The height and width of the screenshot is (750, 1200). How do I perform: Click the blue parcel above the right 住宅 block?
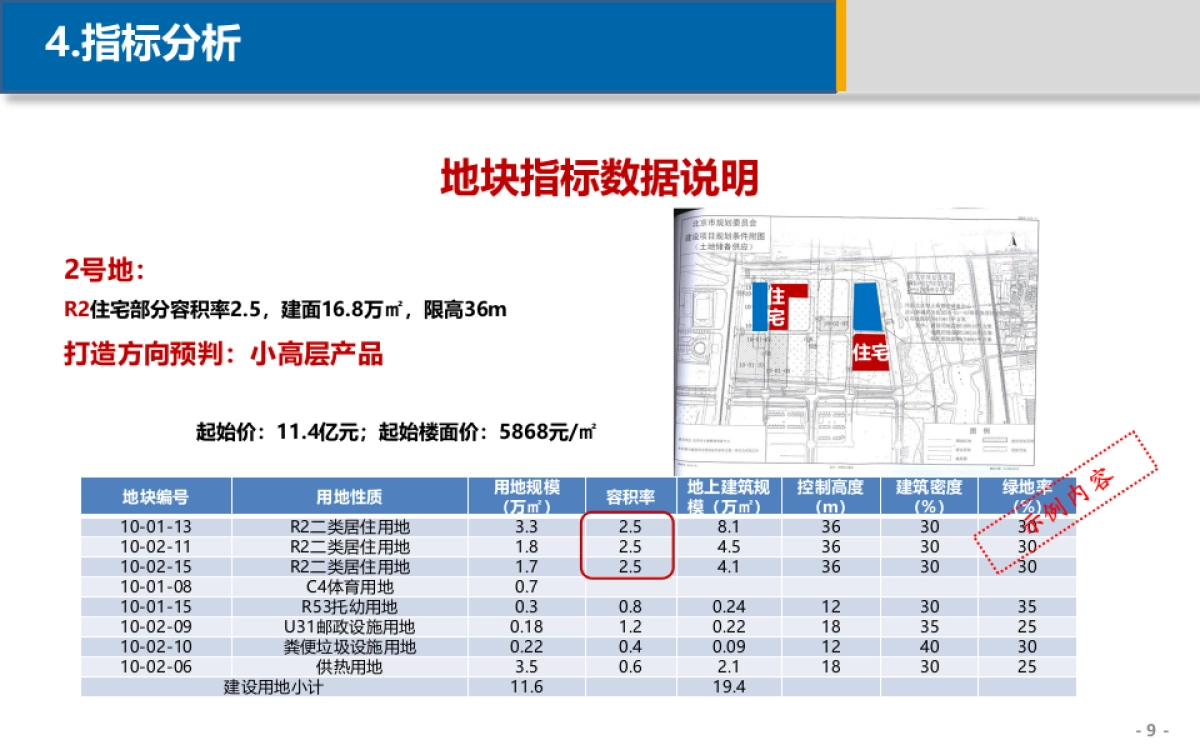click(x=866, y=307)
